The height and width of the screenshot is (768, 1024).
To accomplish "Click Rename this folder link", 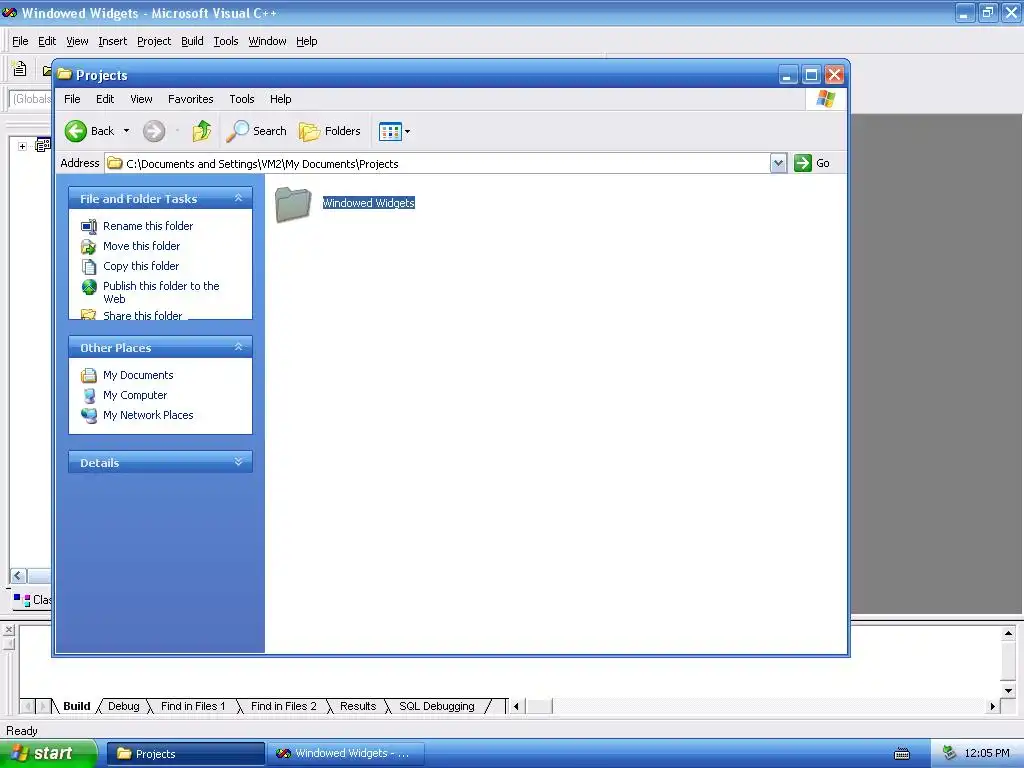I will (148, 226).
